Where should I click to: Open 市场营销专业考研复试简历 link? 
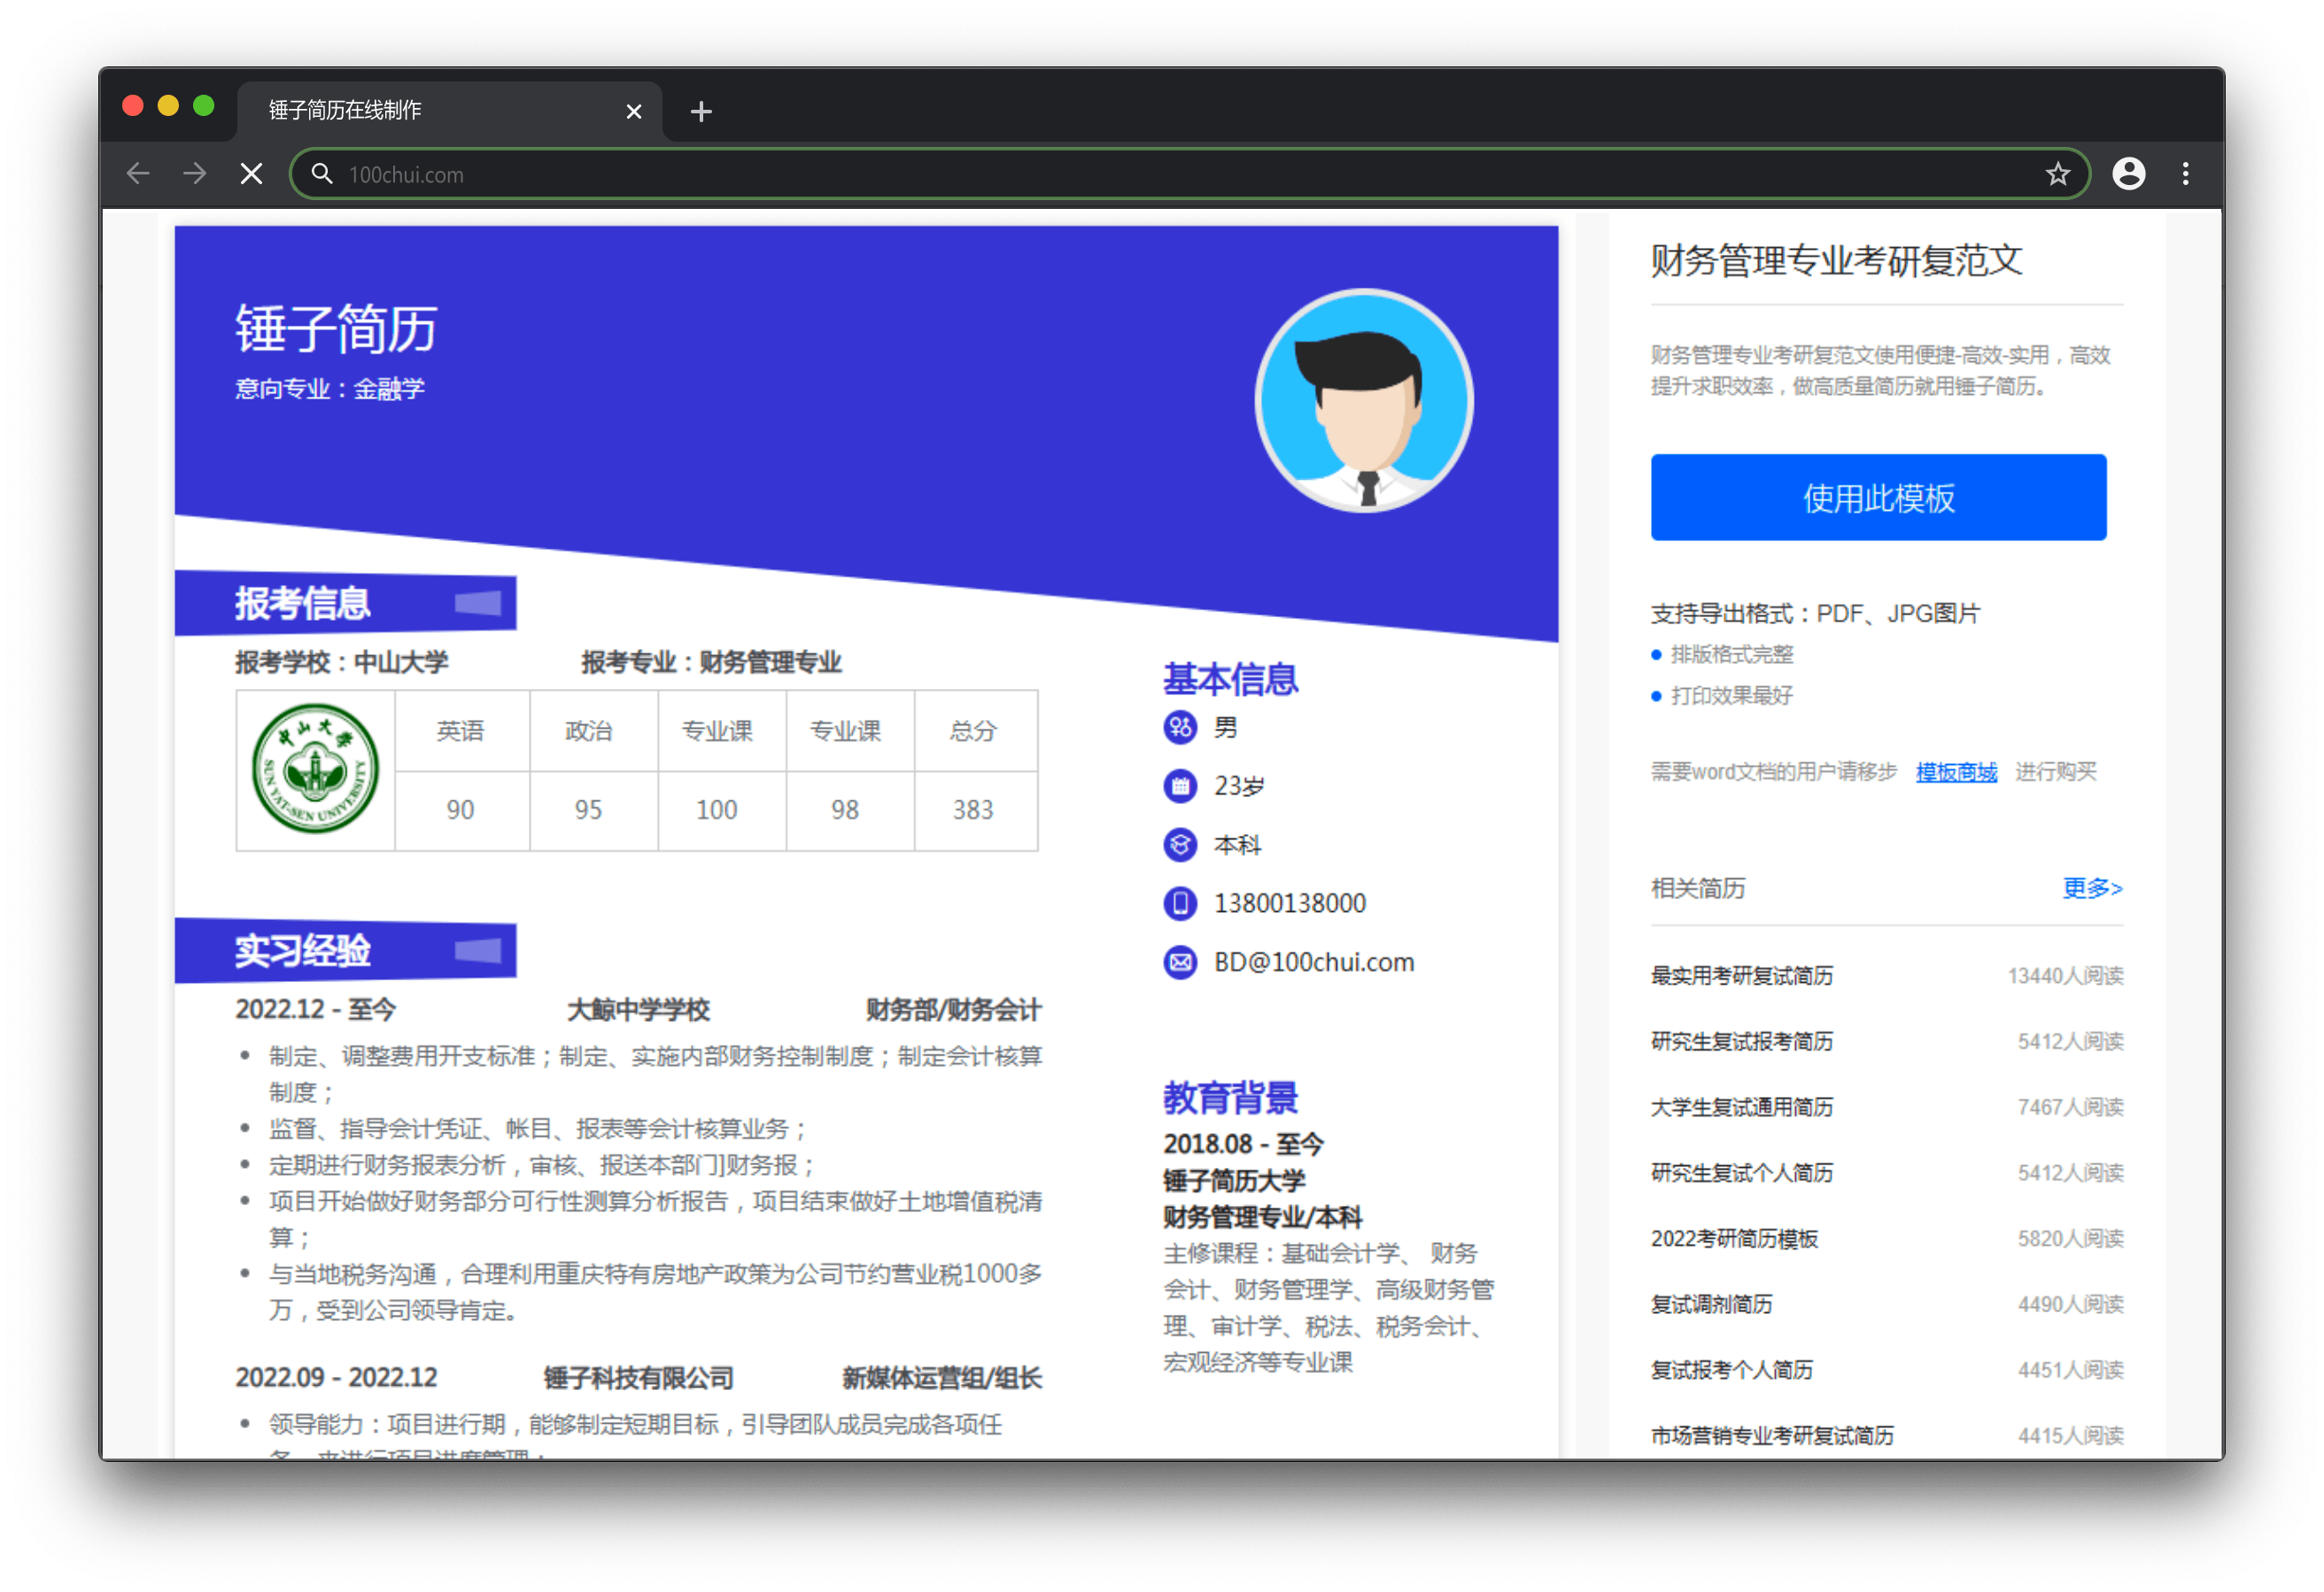[1771, 1436]
